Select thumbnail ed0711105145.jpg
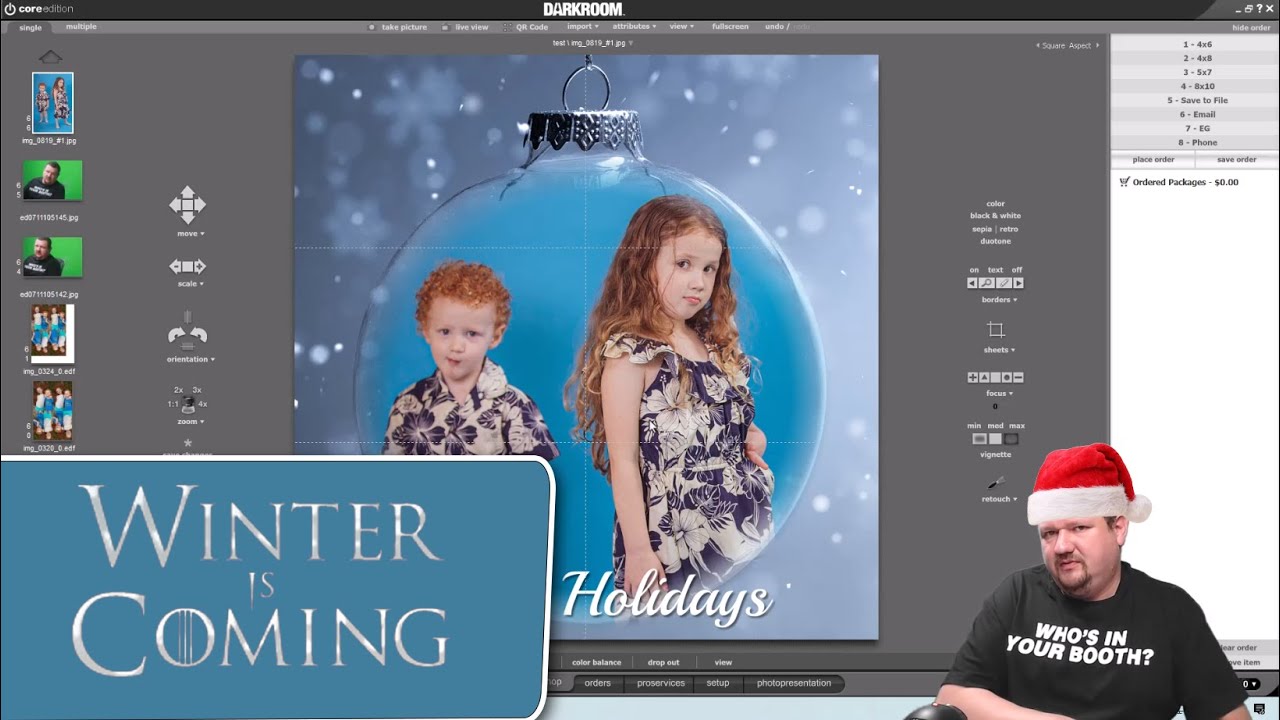Viewport: 1280px width, 720px height. tap(52, 181)
